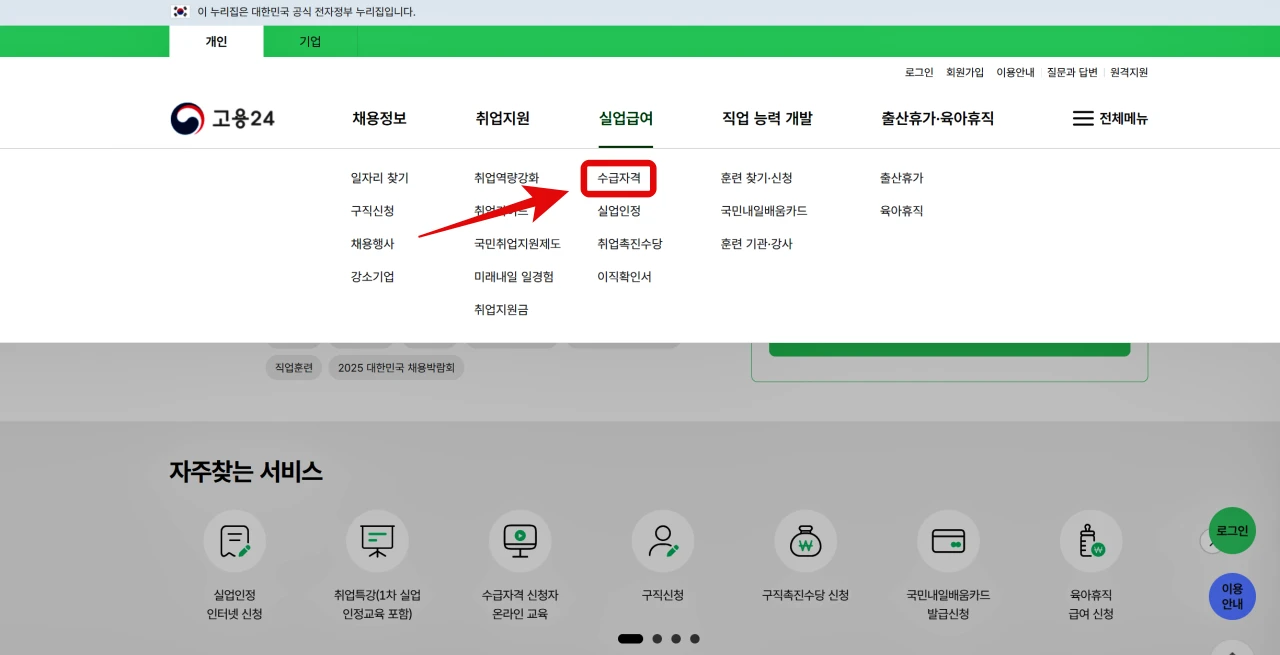
Task: Open 수급자격 신청자 온라인 교육 icon
Action: [x=520, y=540]
